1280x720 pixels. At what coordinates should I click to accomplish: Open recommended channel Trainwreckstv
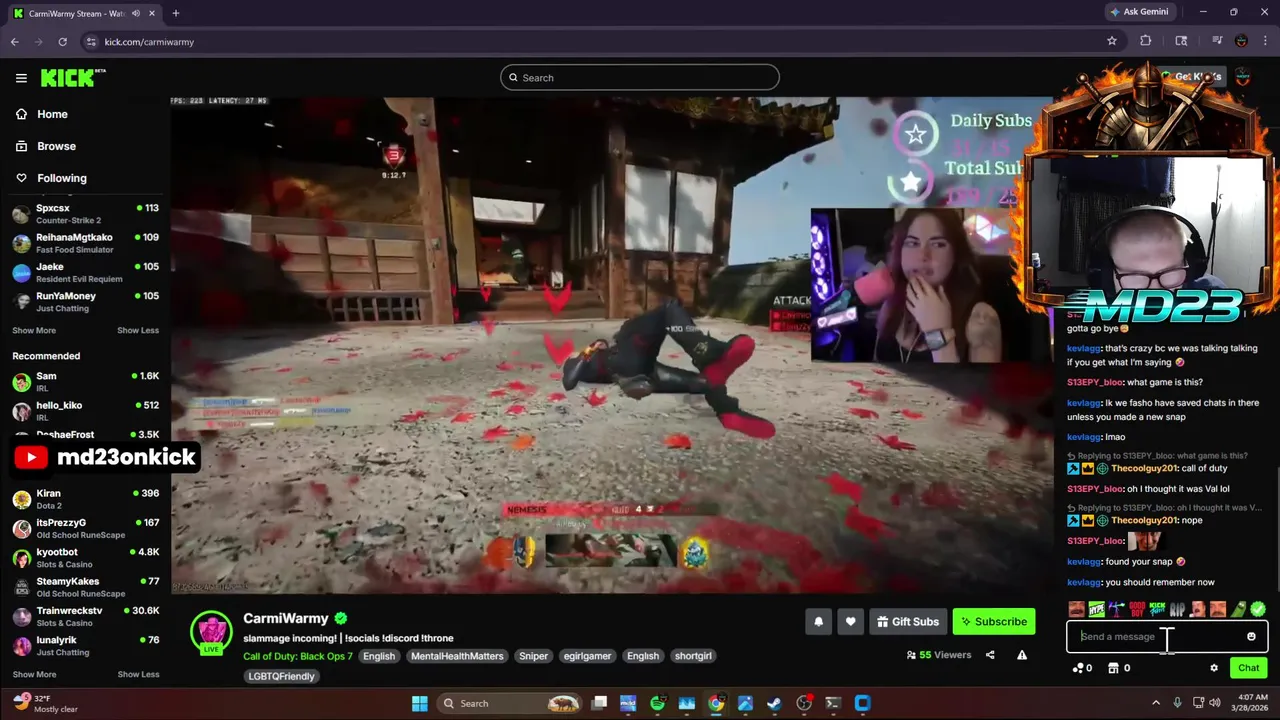pyautogui.click(x=85, y=616)
